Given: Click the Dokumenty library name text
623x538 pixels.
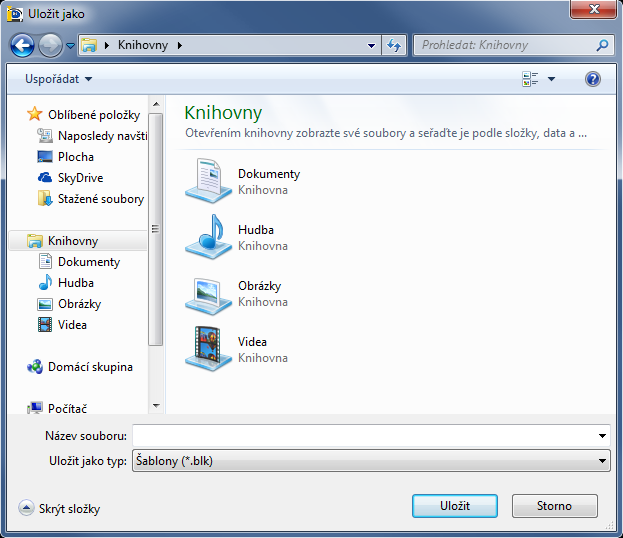Looking at the screenshot, I should click(269, 174).
